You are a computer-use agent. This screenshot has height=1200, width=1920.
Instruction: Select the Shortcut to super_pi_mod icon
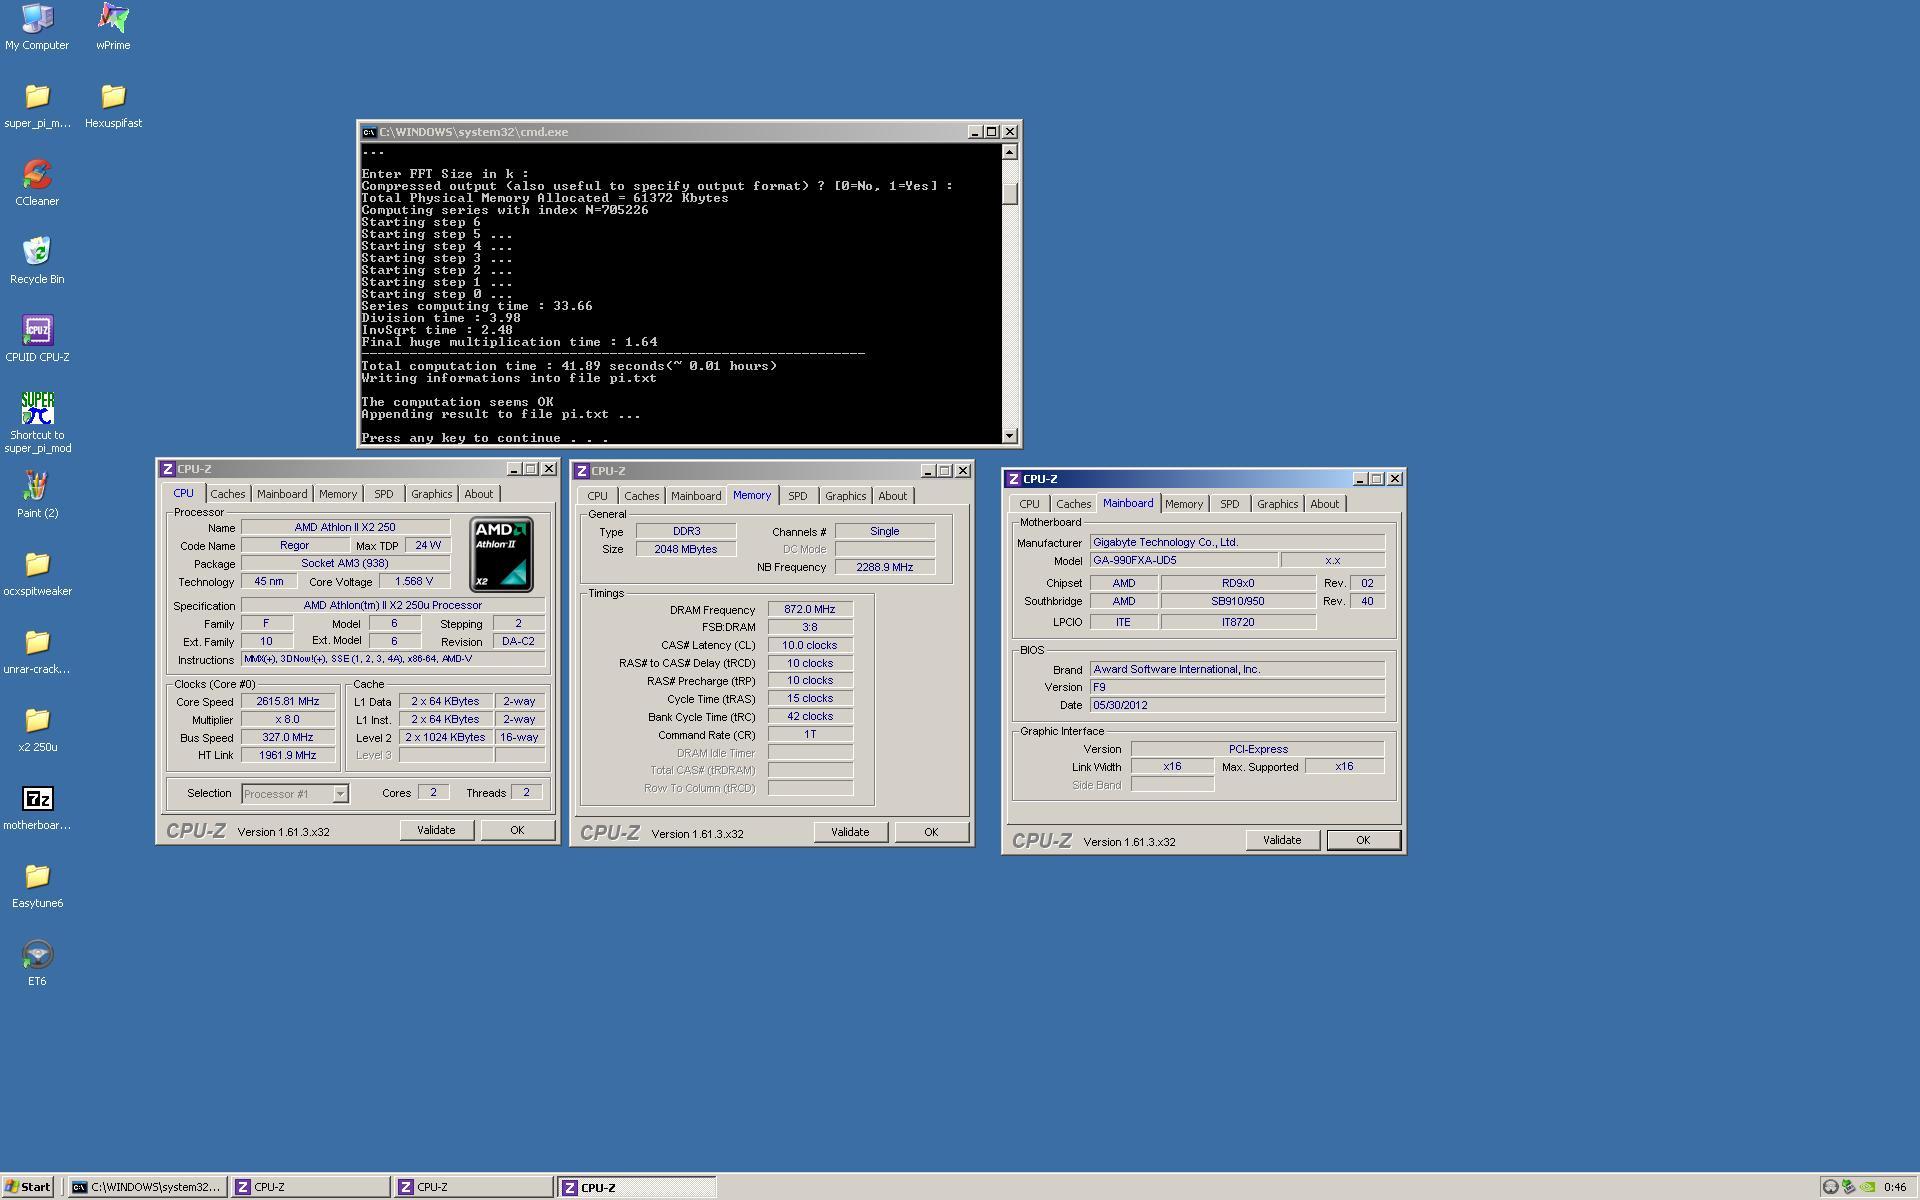pyautogui.click(x=37, y=422)
